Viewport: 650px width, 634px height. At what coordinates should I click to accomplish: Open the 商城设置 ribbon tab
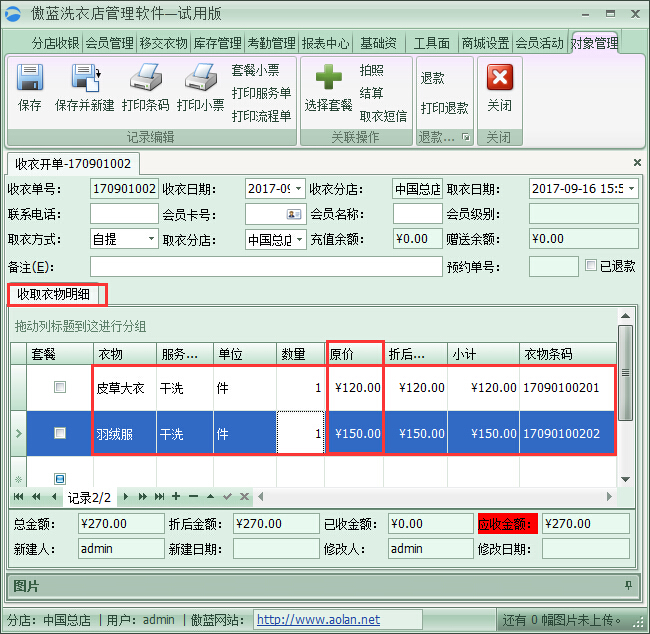485,43
